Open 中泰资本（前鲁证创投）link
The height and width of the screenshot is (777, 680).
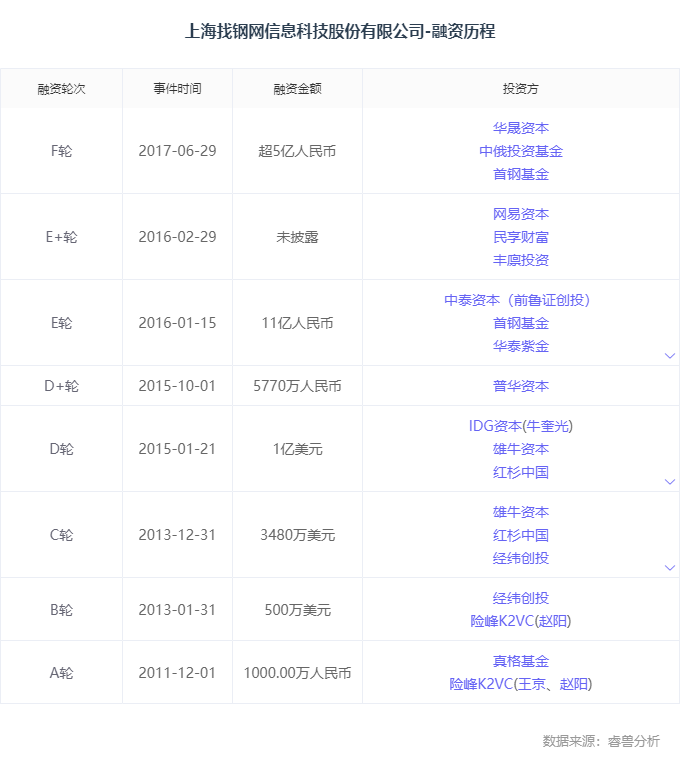coord(517,300)
